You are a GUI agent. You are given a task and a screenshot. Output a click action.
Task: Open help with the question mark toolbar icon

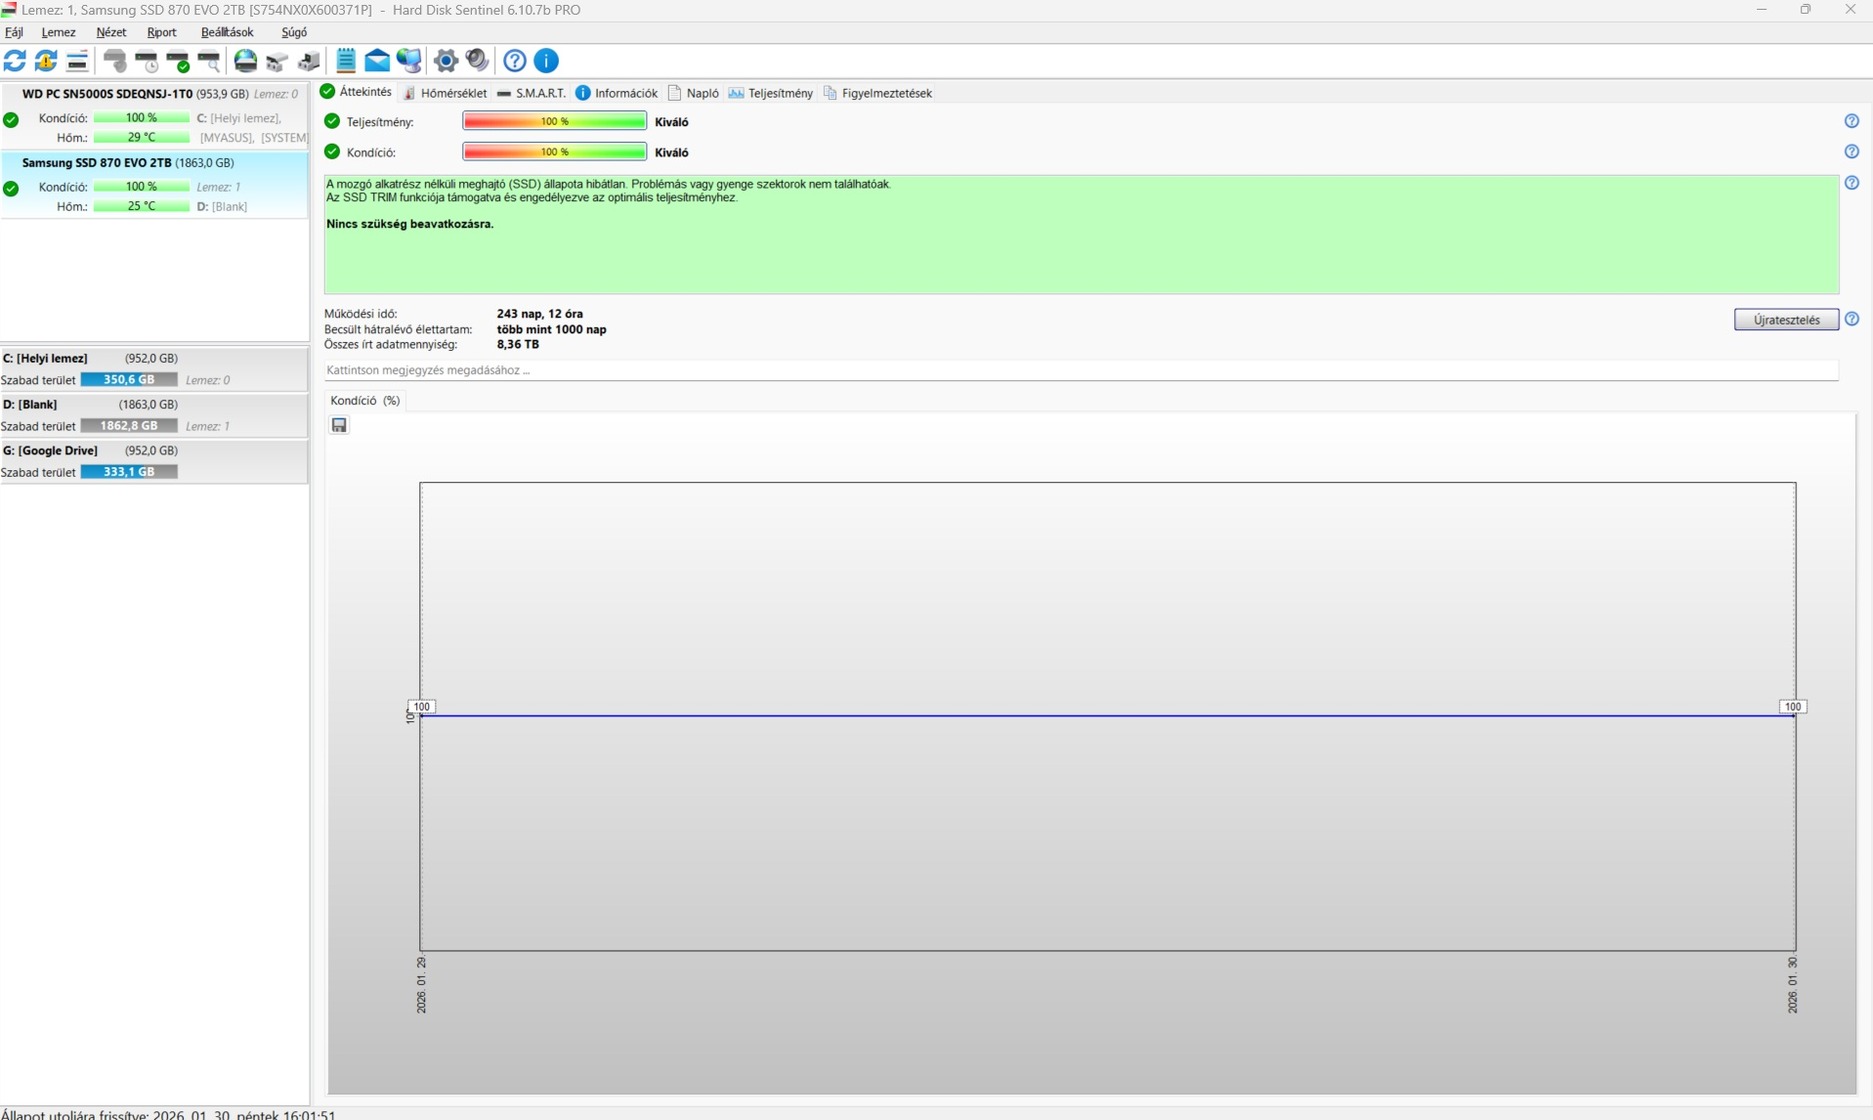515,61
